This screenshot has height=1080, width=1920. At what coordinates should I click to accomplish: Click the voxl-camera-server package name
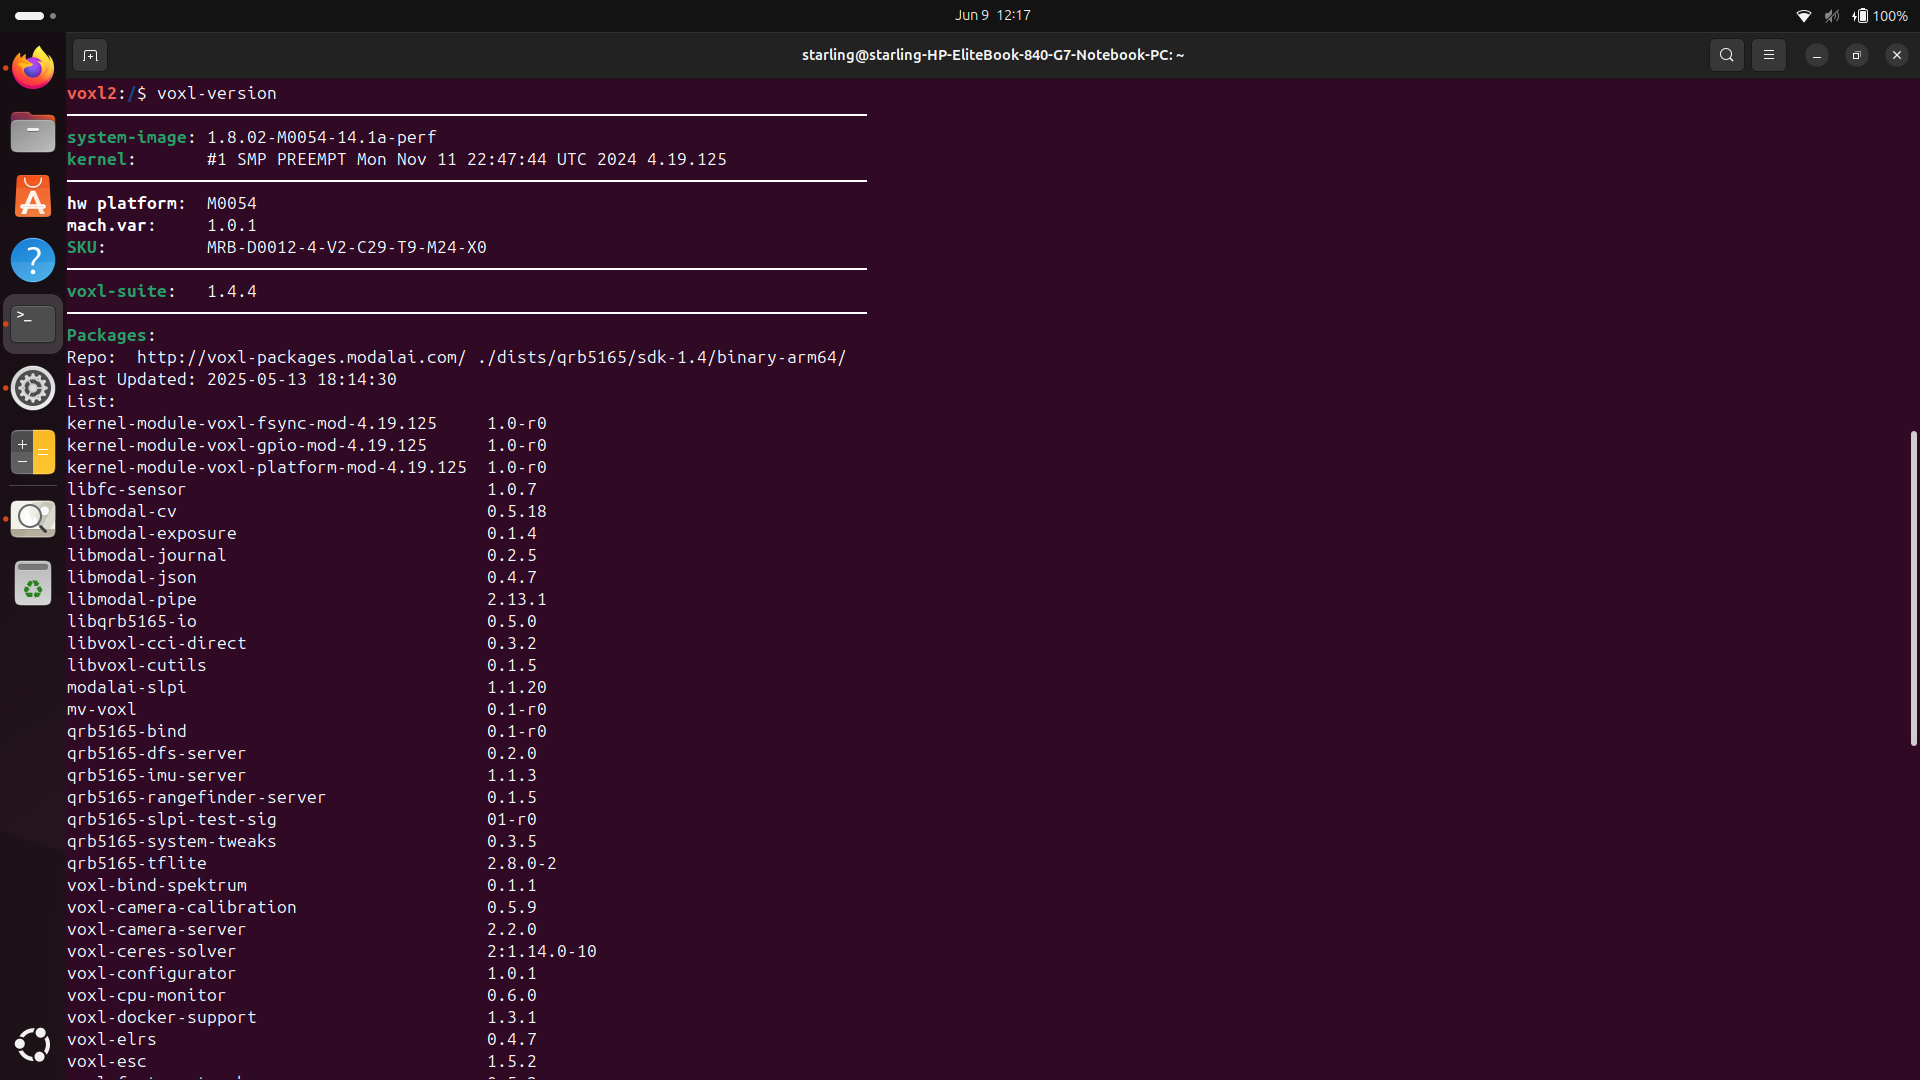[157, 929]
